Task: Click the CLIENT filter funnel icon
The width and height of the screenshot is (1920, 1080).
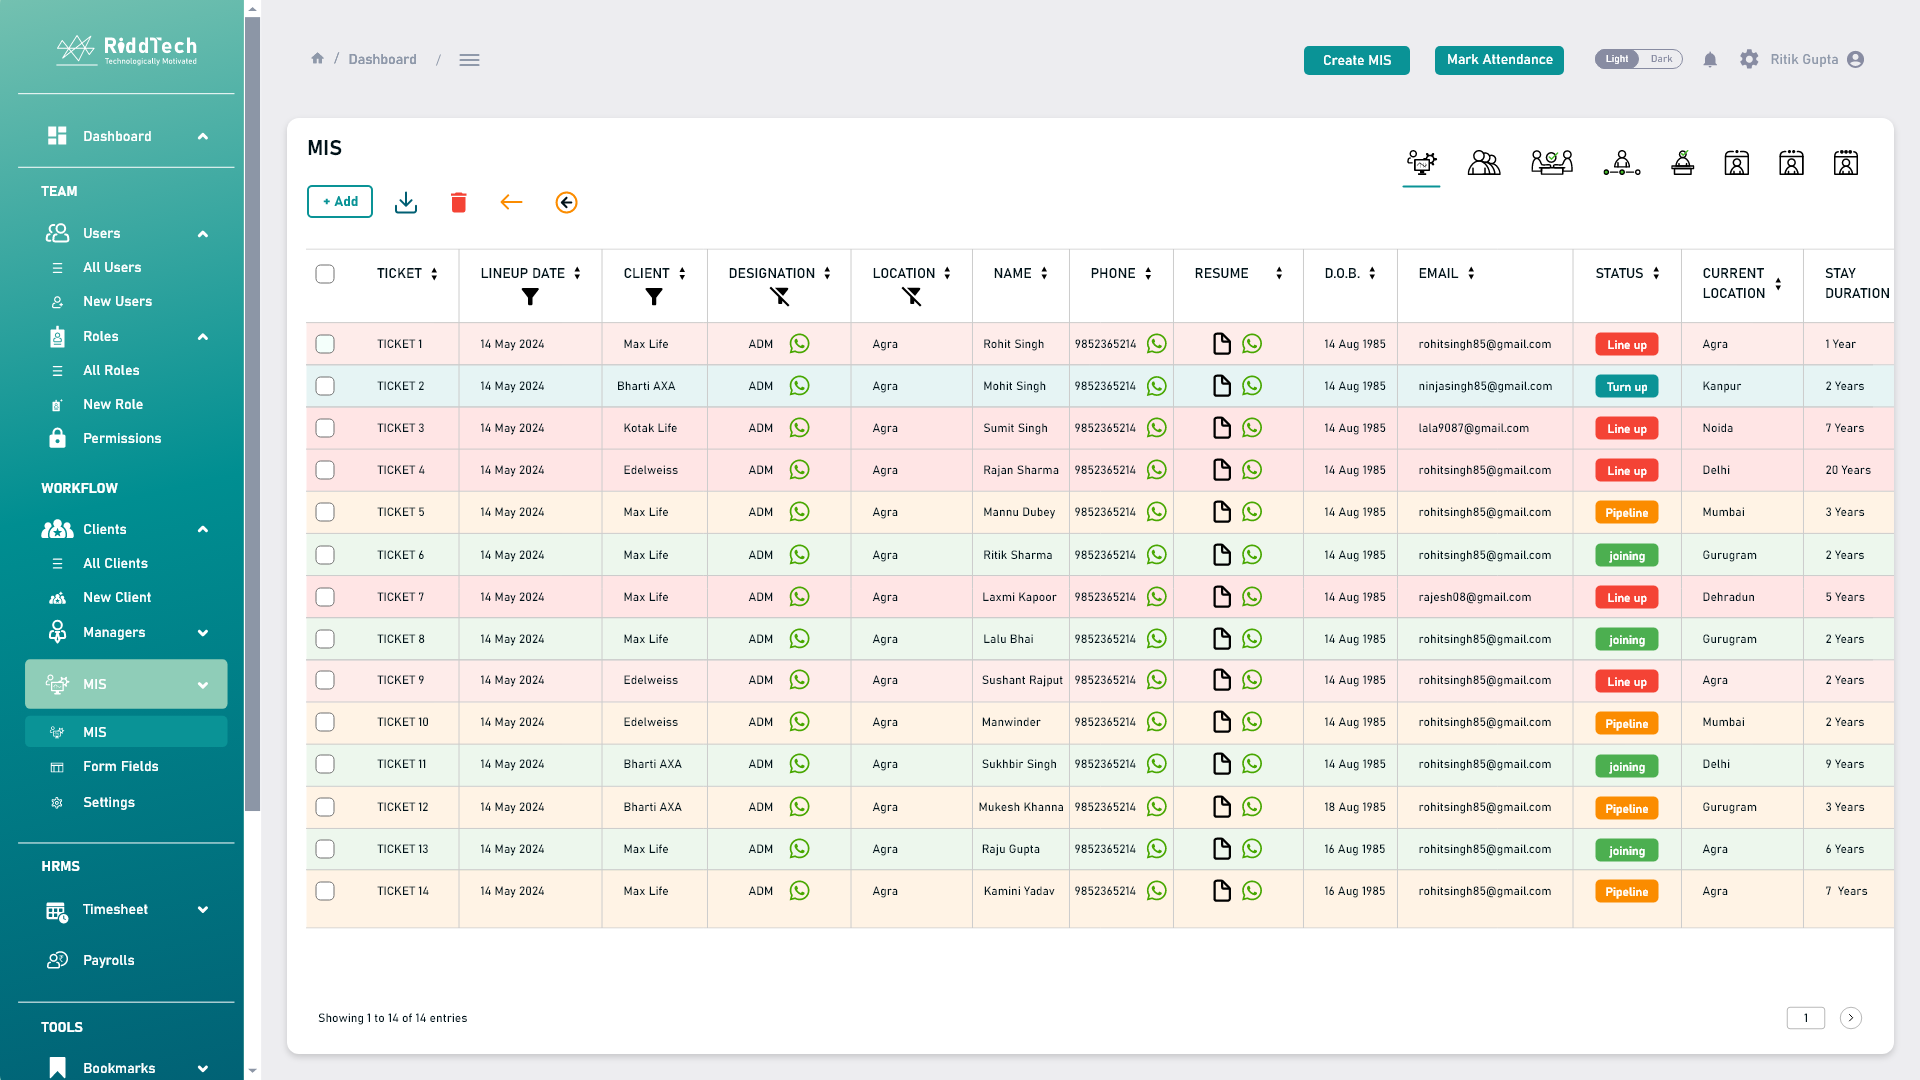Action: coord(654,297)
